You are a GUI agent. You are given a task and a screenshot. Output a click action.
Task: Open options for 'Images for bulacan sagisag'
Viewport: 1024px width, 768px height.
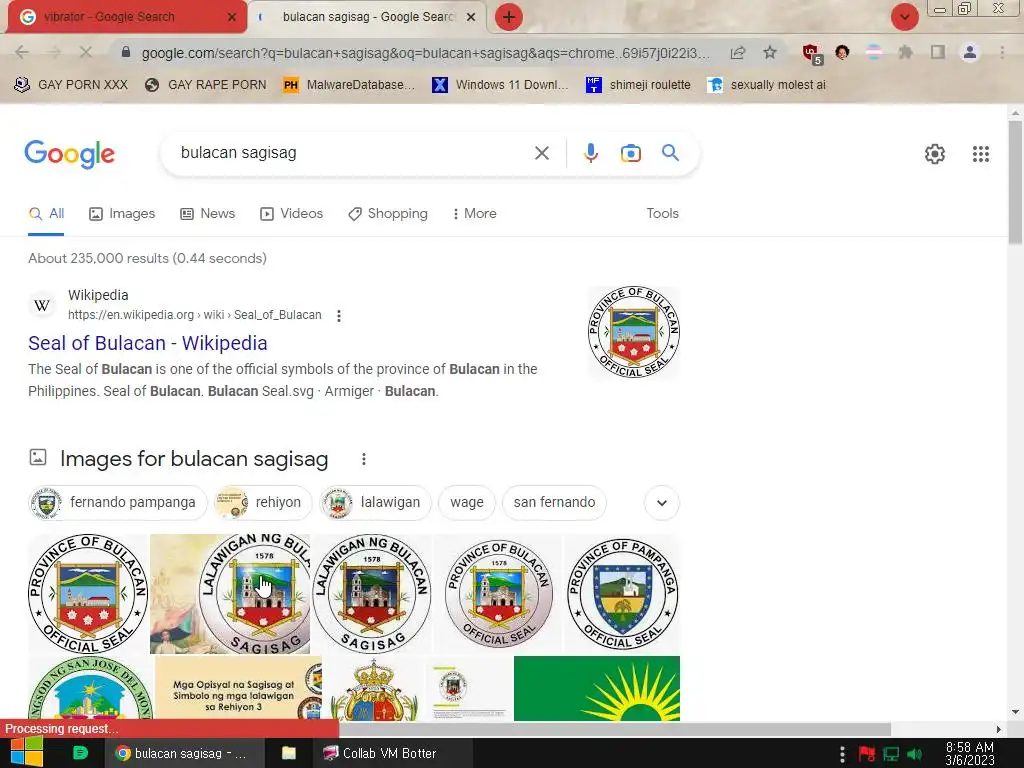(x=364, y=459)
